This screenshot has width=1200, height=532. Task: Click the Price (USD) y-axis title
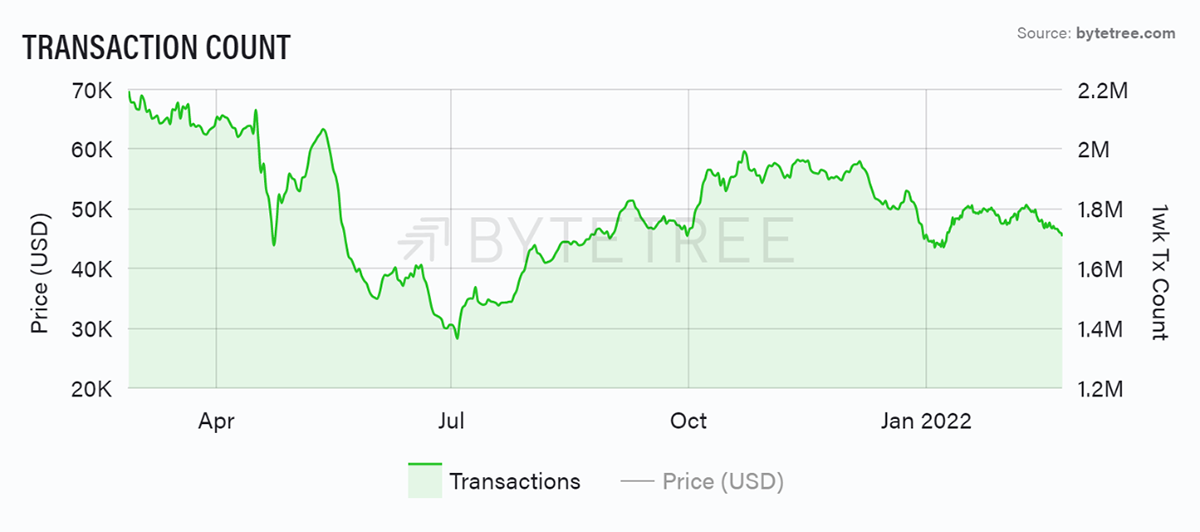tap(39, 273)
